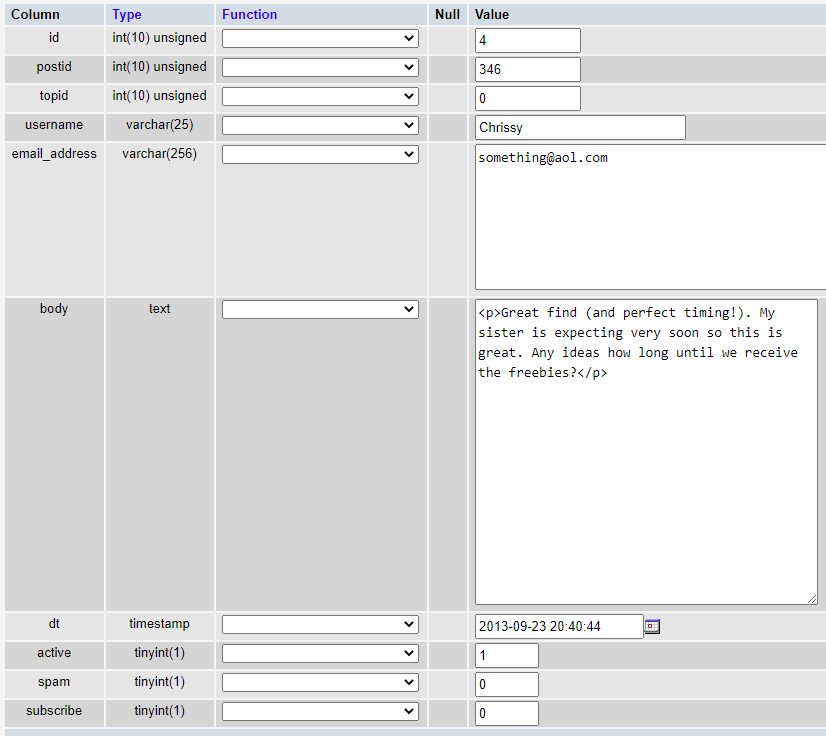This screenshot has width=826, height=736.
Task: Click inside the body text area
Action: pos(646,452)
